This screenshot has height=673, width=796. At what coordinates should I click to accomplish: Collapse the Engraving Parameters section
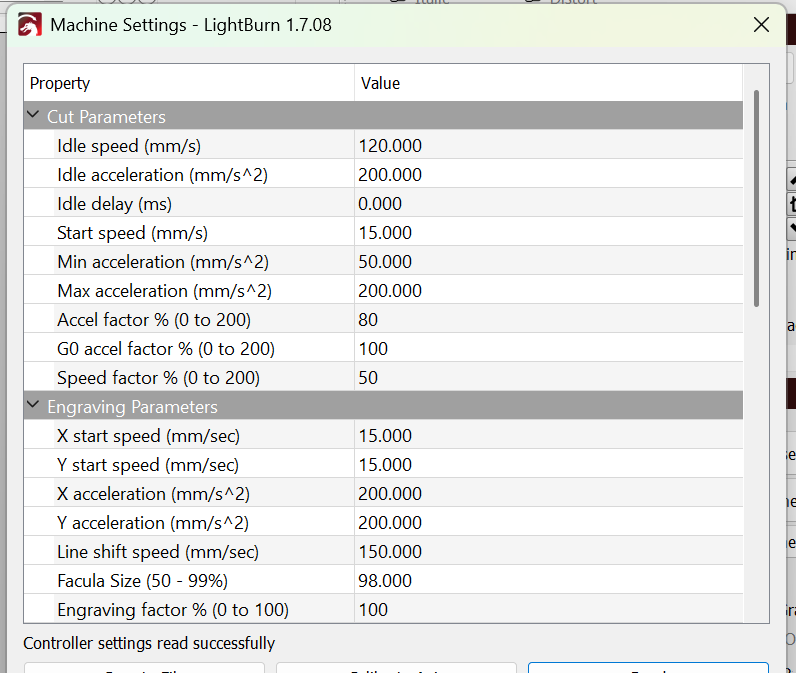point(33,405)
